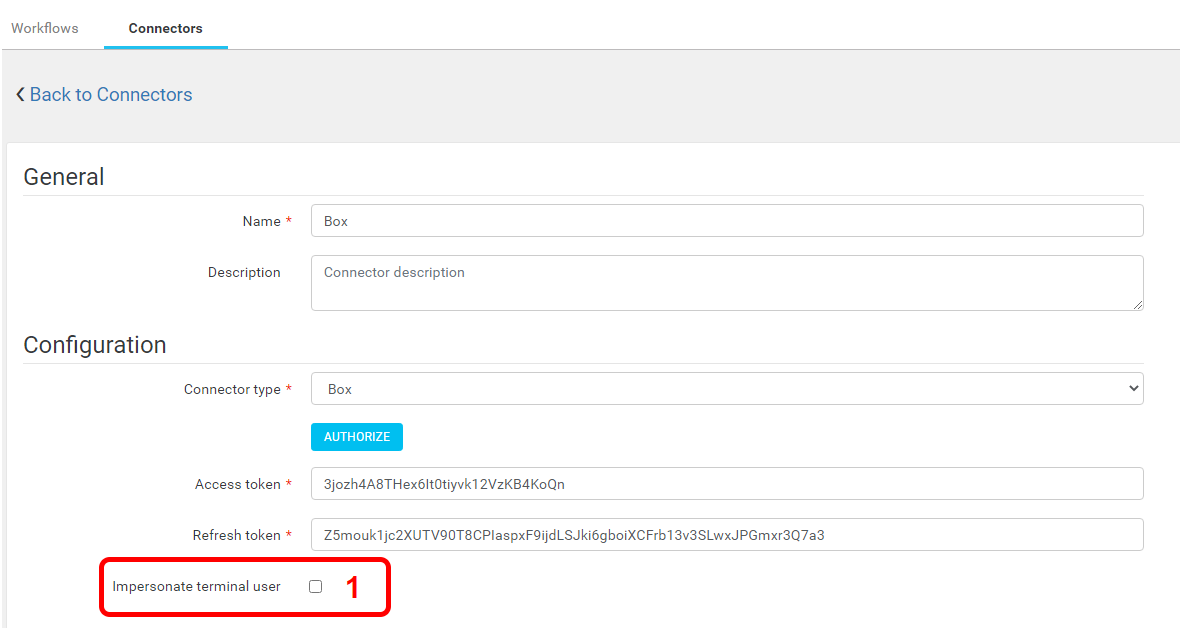Click the back chevron arrow icon
The height and width of the screenshot is (628, 1182).
[x=20, y=94]
